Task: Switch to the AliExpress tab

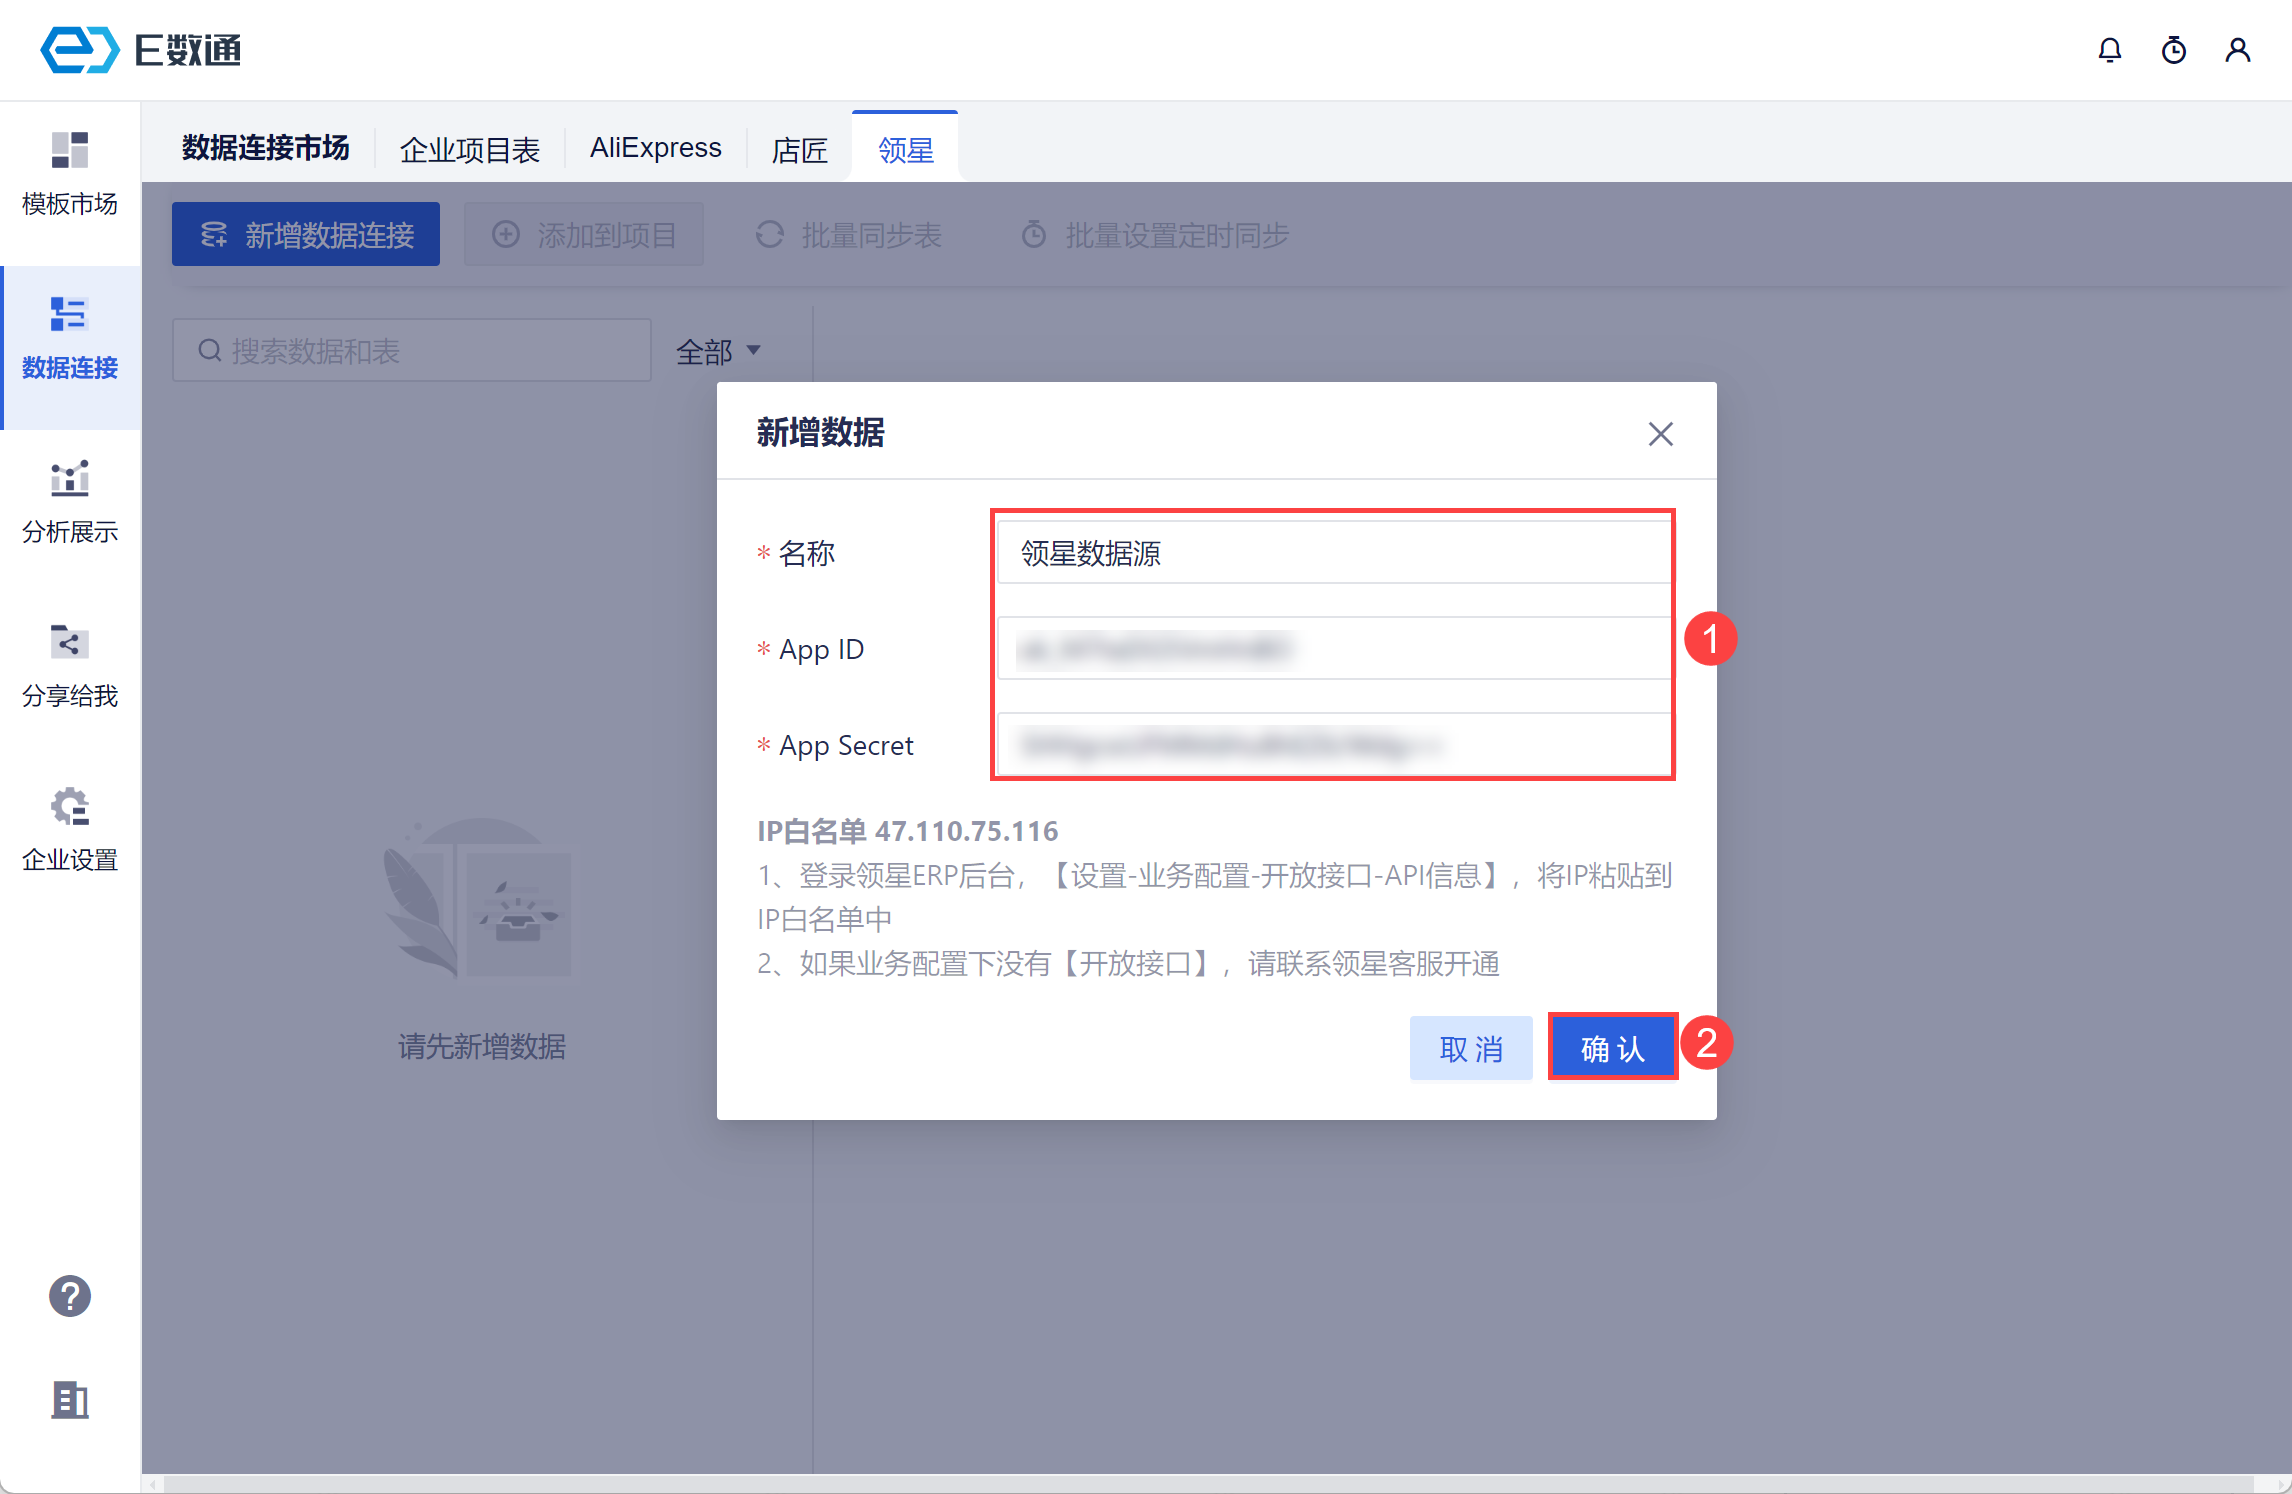Action: click(655, 148)
